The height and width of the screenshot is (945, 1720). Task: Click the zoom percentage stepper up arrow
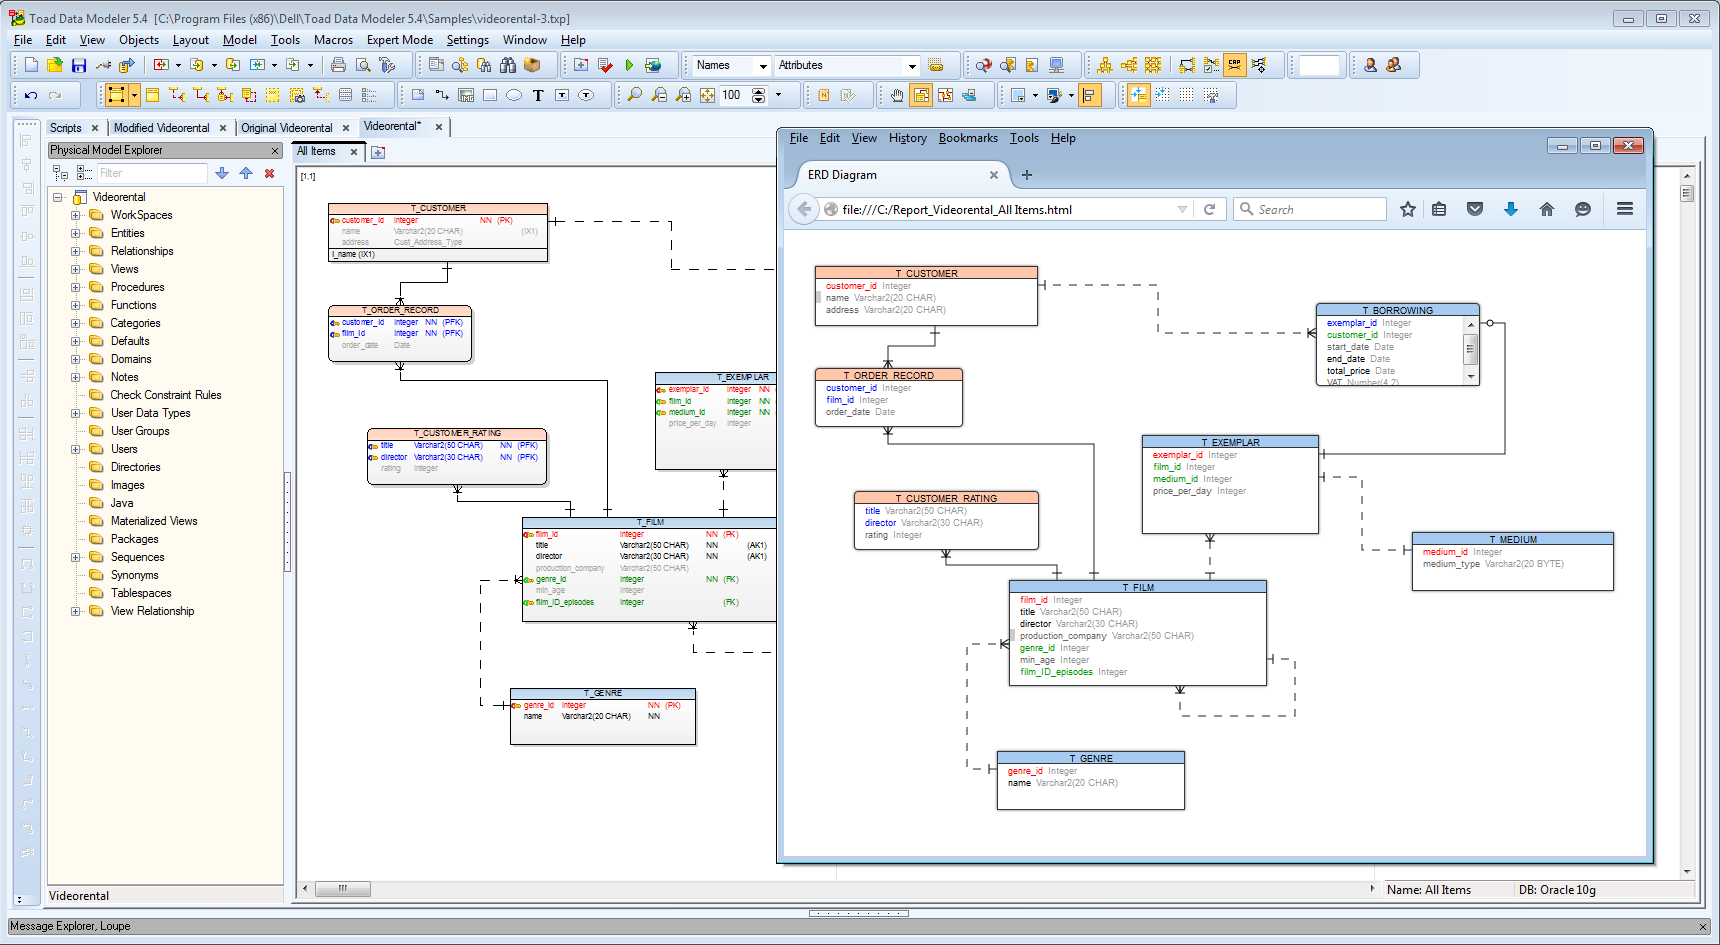[758, 91]
